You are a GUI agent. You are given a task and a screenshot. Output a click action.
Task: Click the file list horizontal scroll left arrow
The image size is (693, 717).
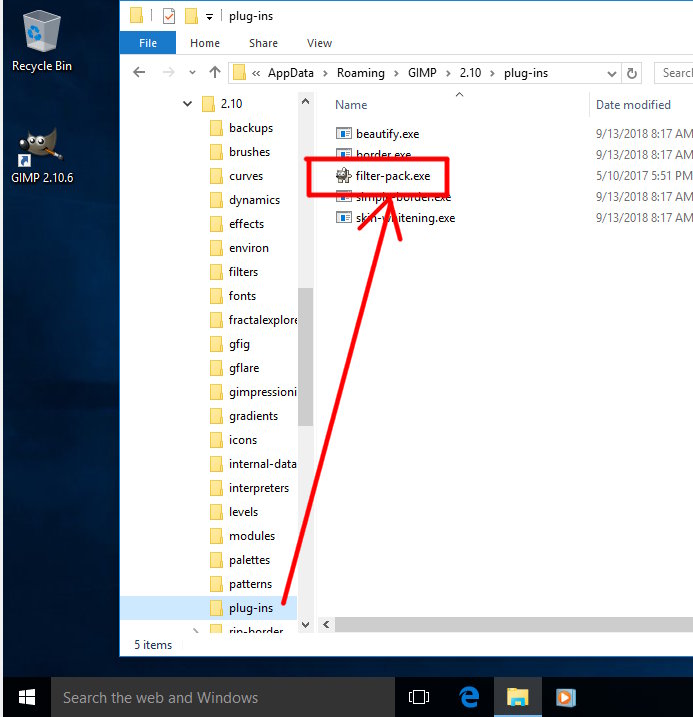326,625
